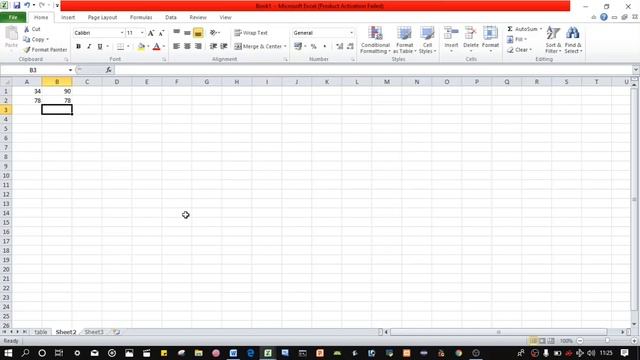This screenshot has width=640, height=360.
Task: Toggle Italic formatting
Action: tap(89, 47)
